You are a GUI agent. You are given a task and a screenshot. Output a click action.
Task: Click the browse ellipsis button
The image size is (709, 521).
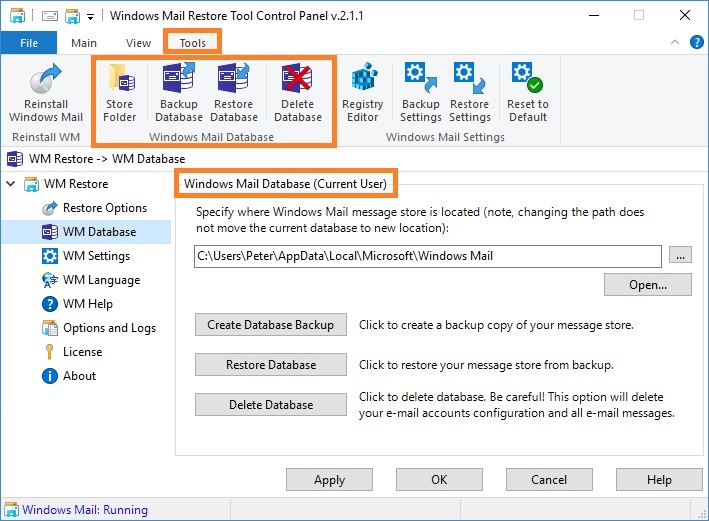point(680,256)
